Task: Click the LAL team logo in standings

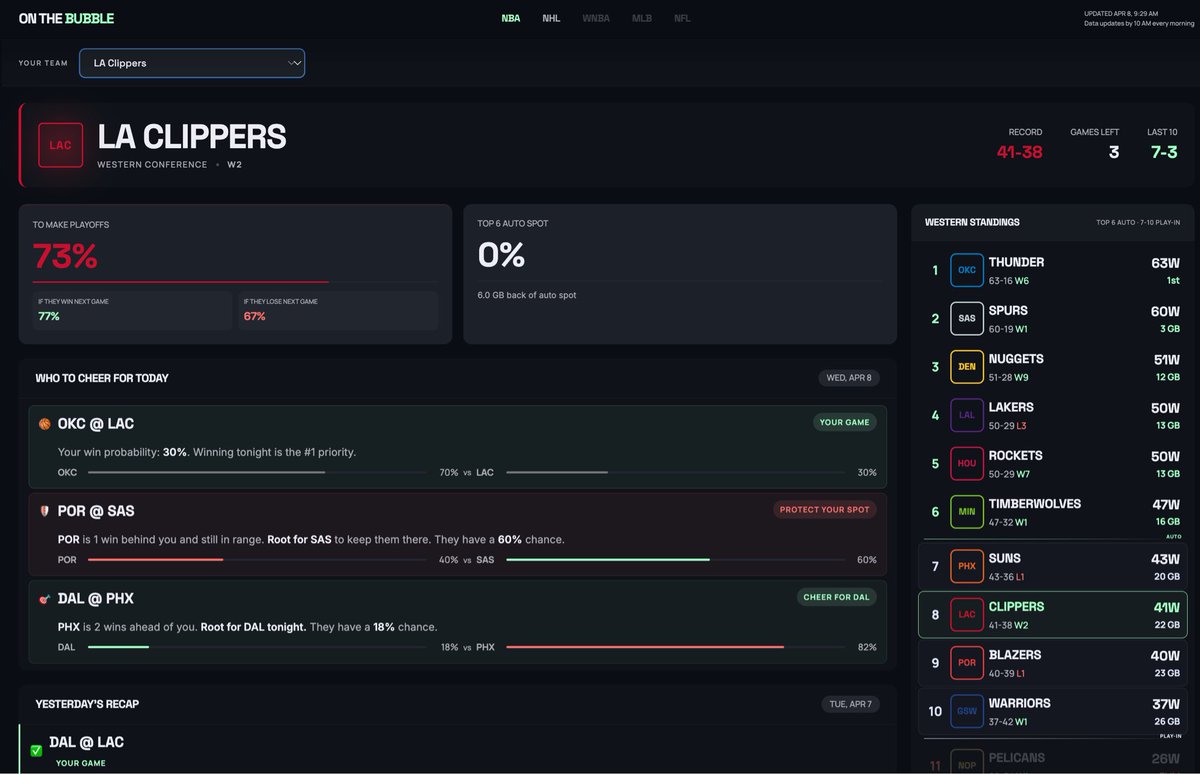Action: pyautogui.click(x=967, y=415)
